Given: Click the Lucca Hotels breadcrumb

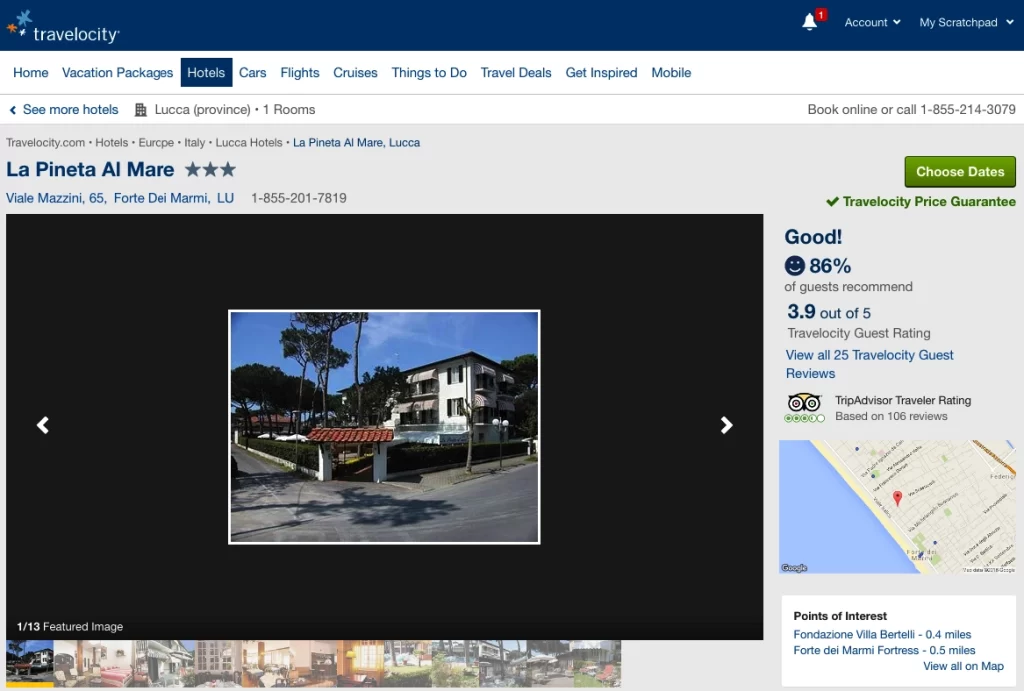Looking at the screenshot, I should 249,142.
